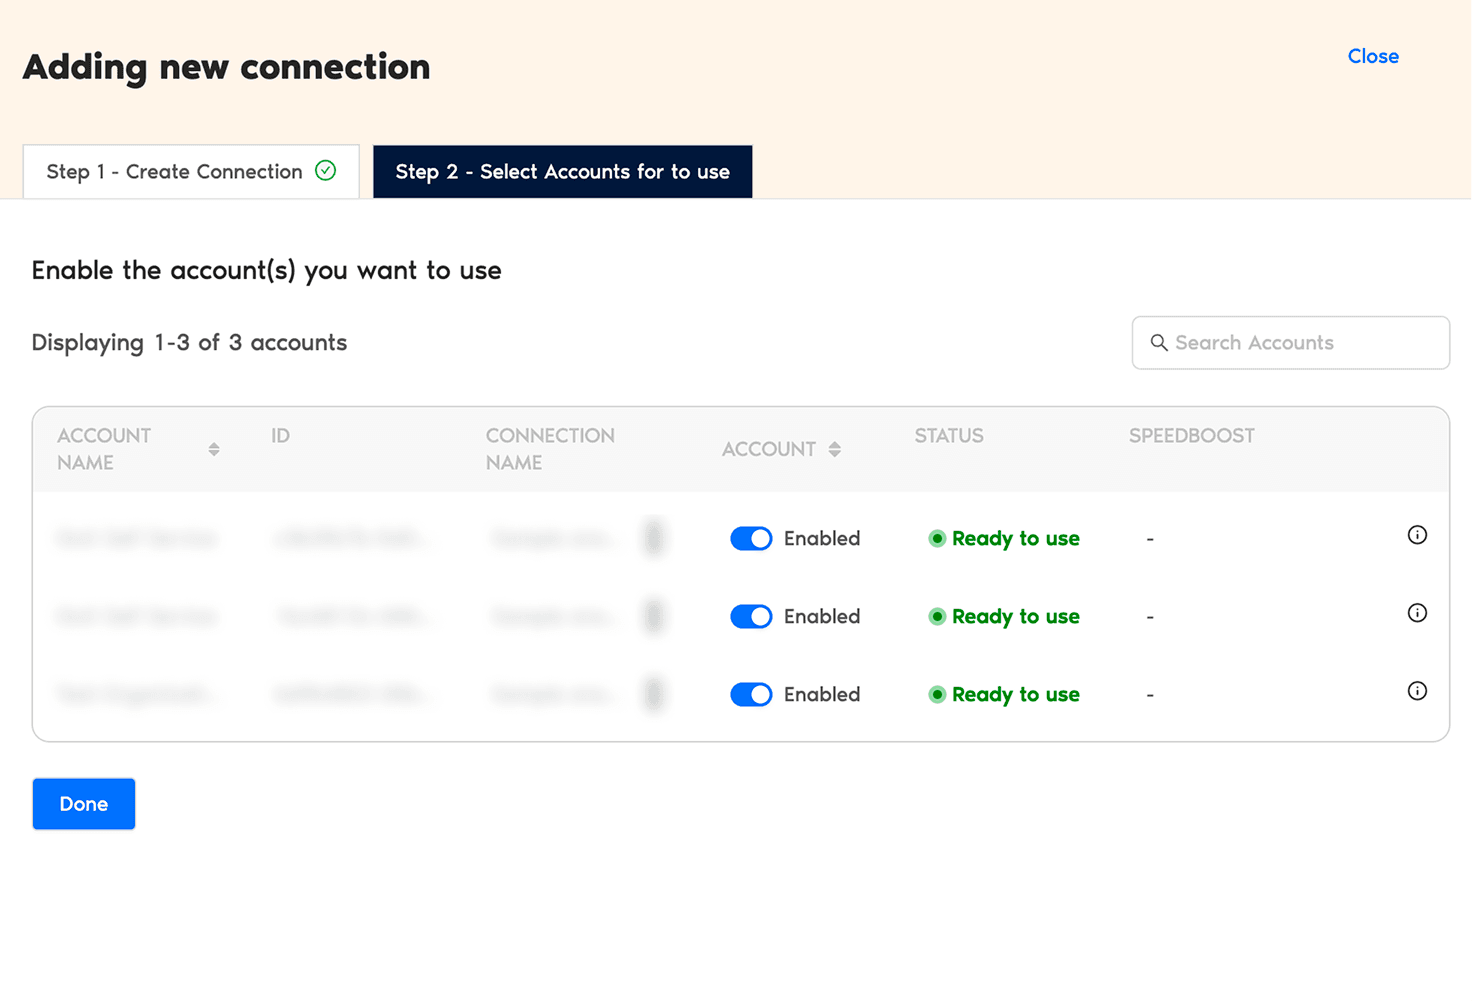The image size is (1472, 1001).
Task: Click the info icon on the last account row
Action: 1417,691
